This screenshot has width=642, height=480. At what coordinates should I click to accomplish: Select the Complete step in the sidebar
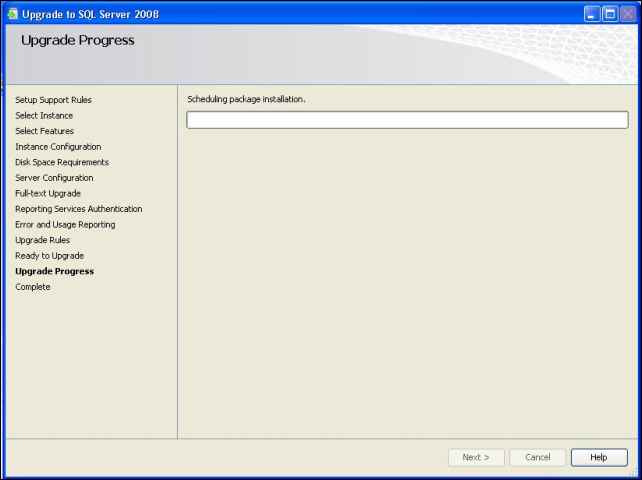click(33, 287)
